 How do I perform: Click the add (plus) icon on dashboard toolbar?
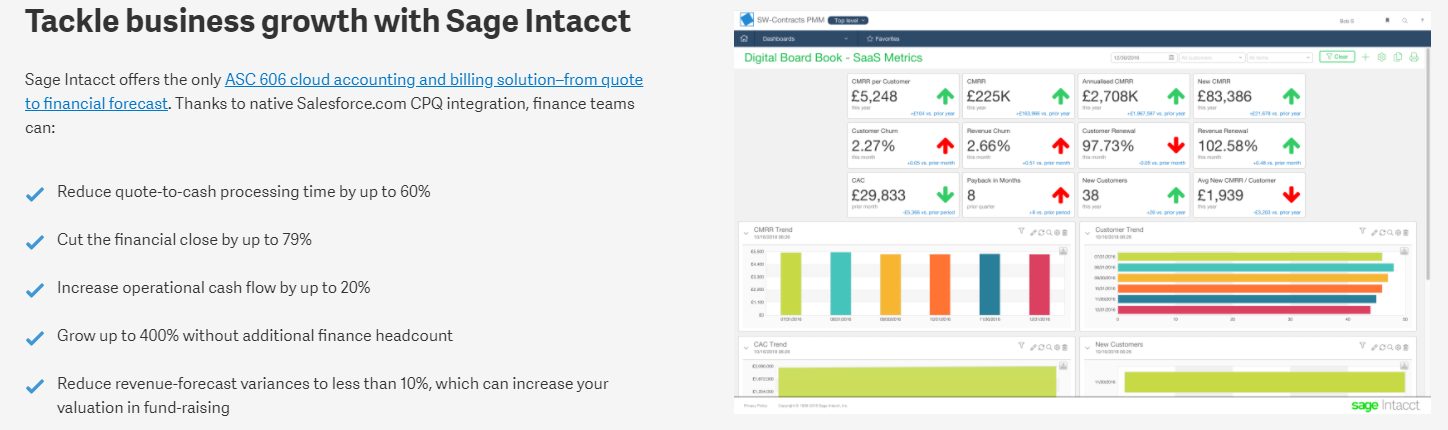click(1365, 57)
